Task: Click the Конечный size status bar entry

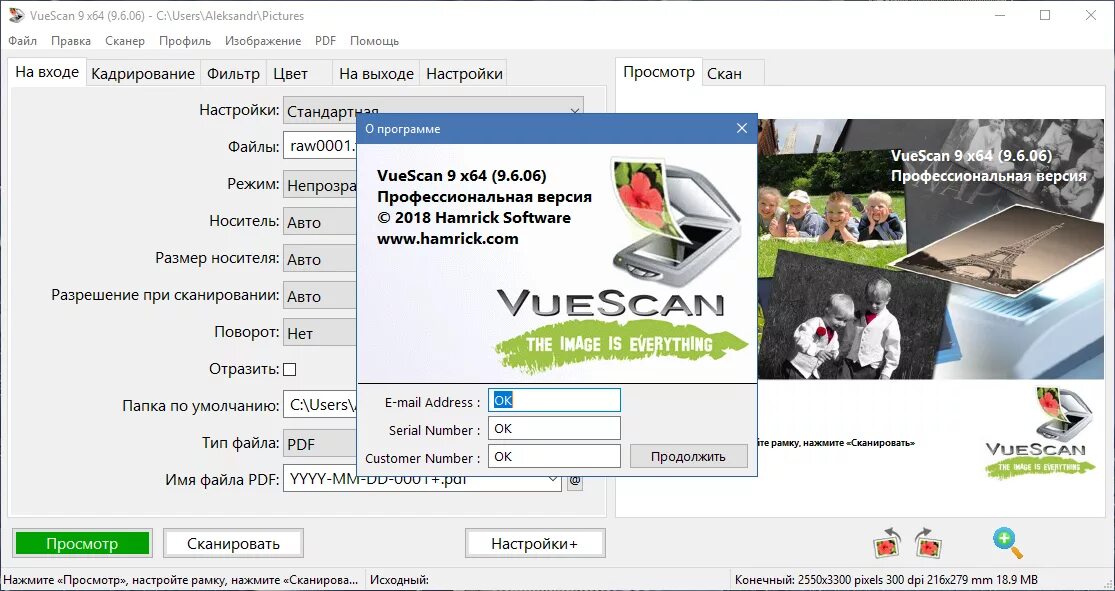Action: point(886,580)
